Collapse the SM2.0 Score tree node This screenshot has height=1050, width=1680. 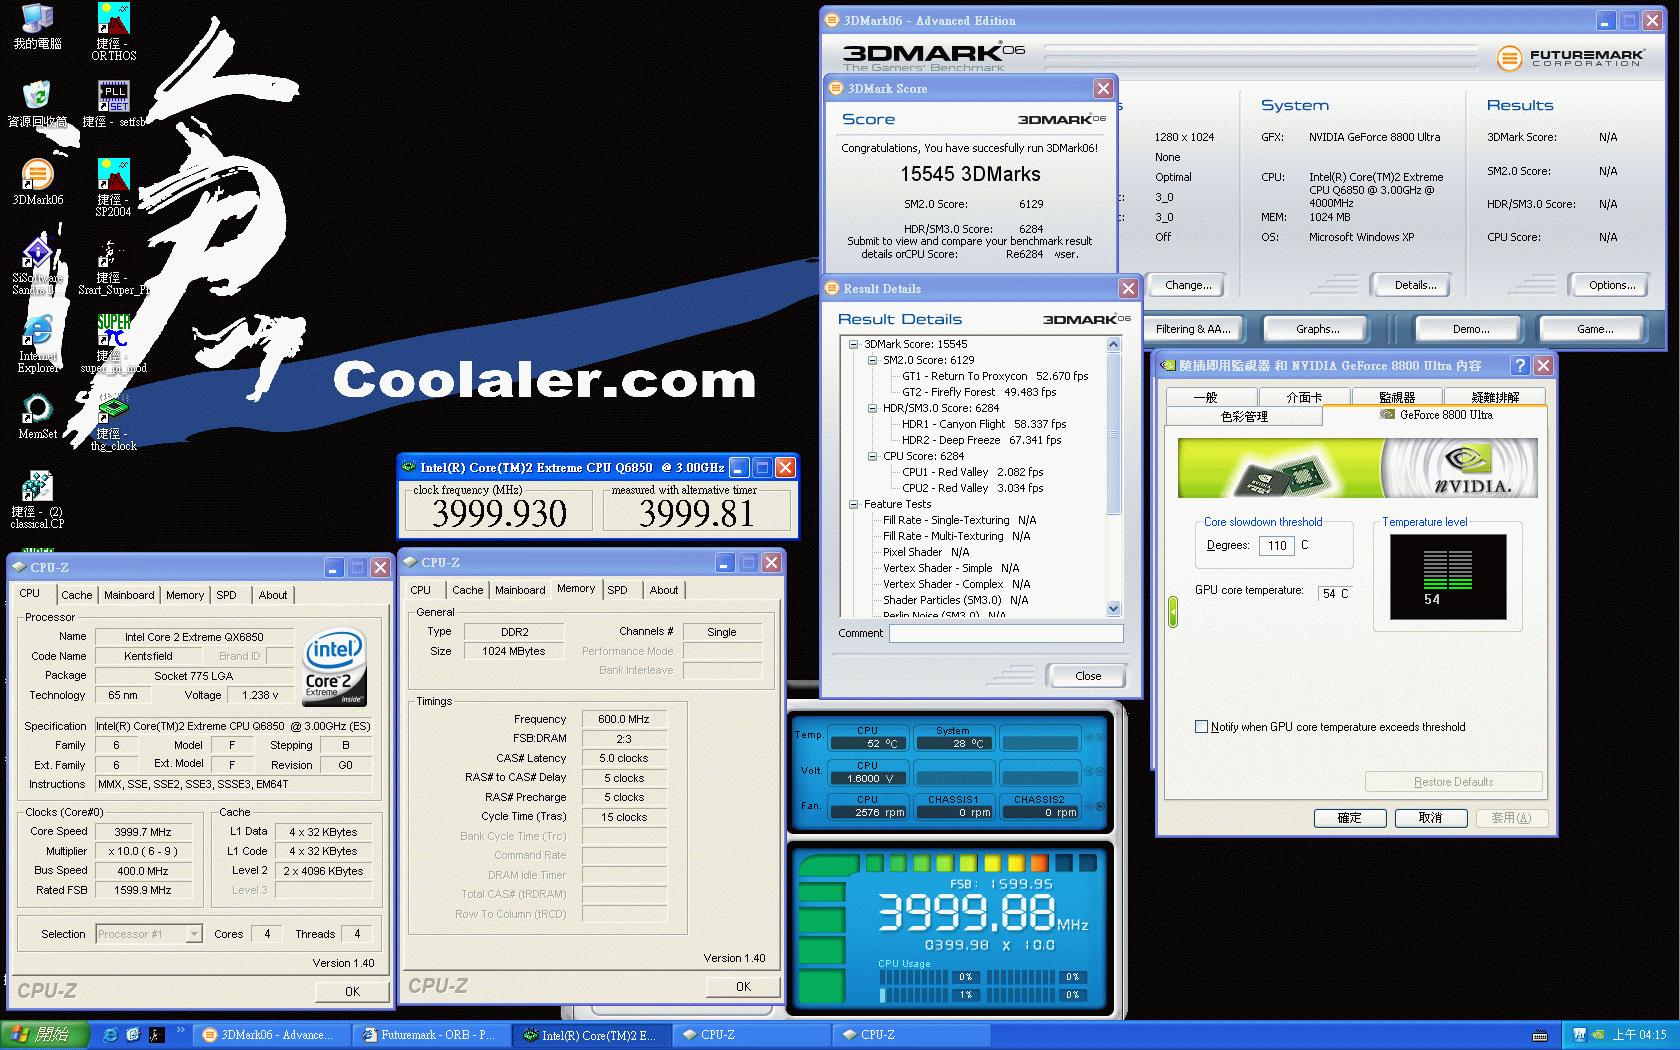point(872,360)
